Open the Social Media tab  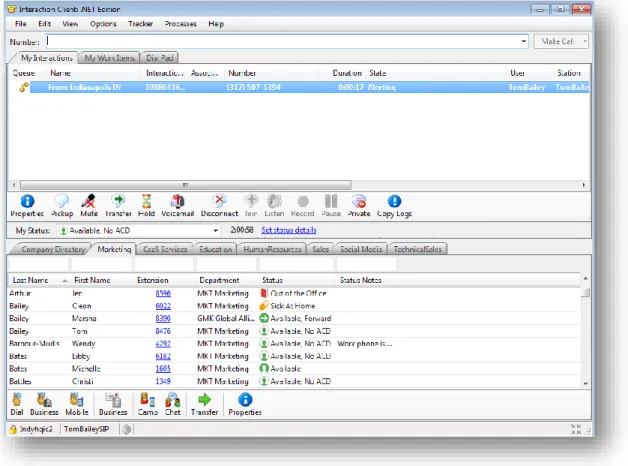(x=361, y=249)
